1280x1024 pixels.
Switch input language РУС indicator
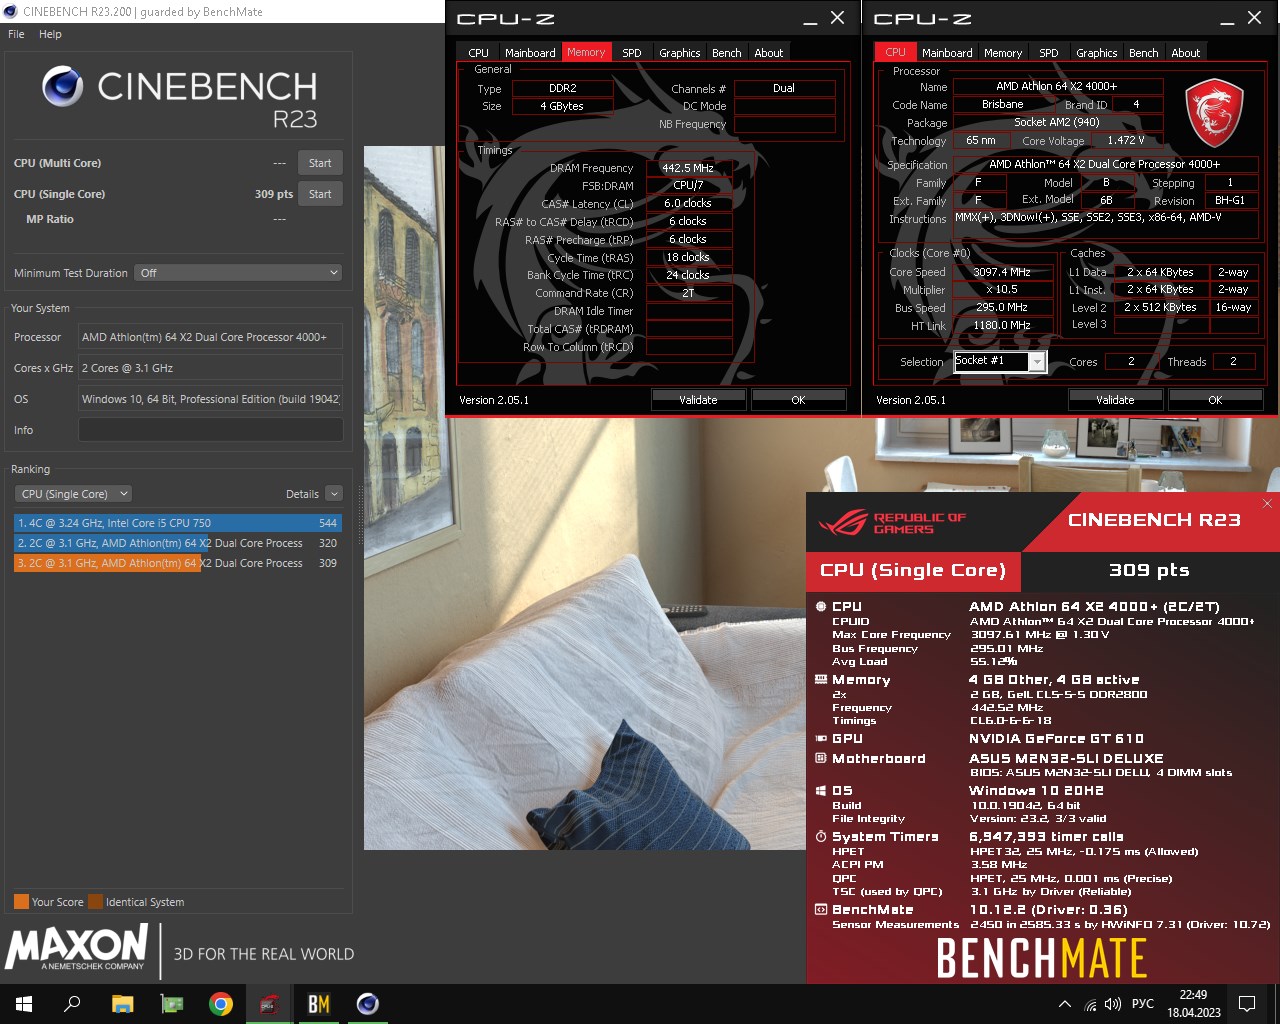pyautogui.click(x=1143, y=1004)
